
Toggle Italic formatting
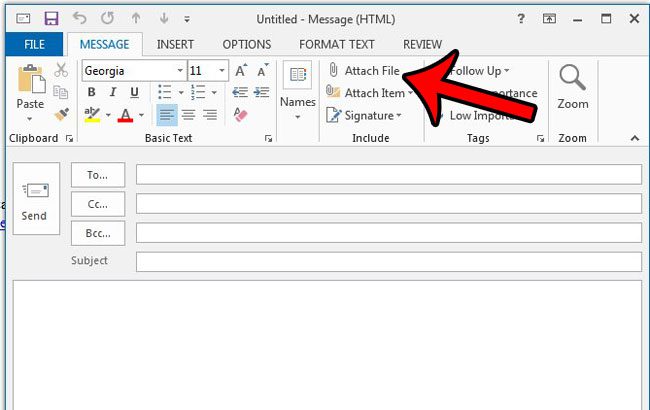113,92
